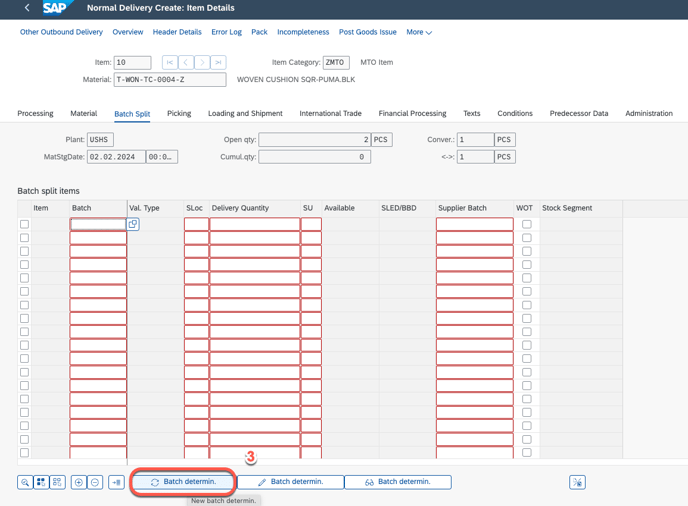Click the deselect all rows icon
The width and height of the screenshot is (688, 506).
click(57, 482)
